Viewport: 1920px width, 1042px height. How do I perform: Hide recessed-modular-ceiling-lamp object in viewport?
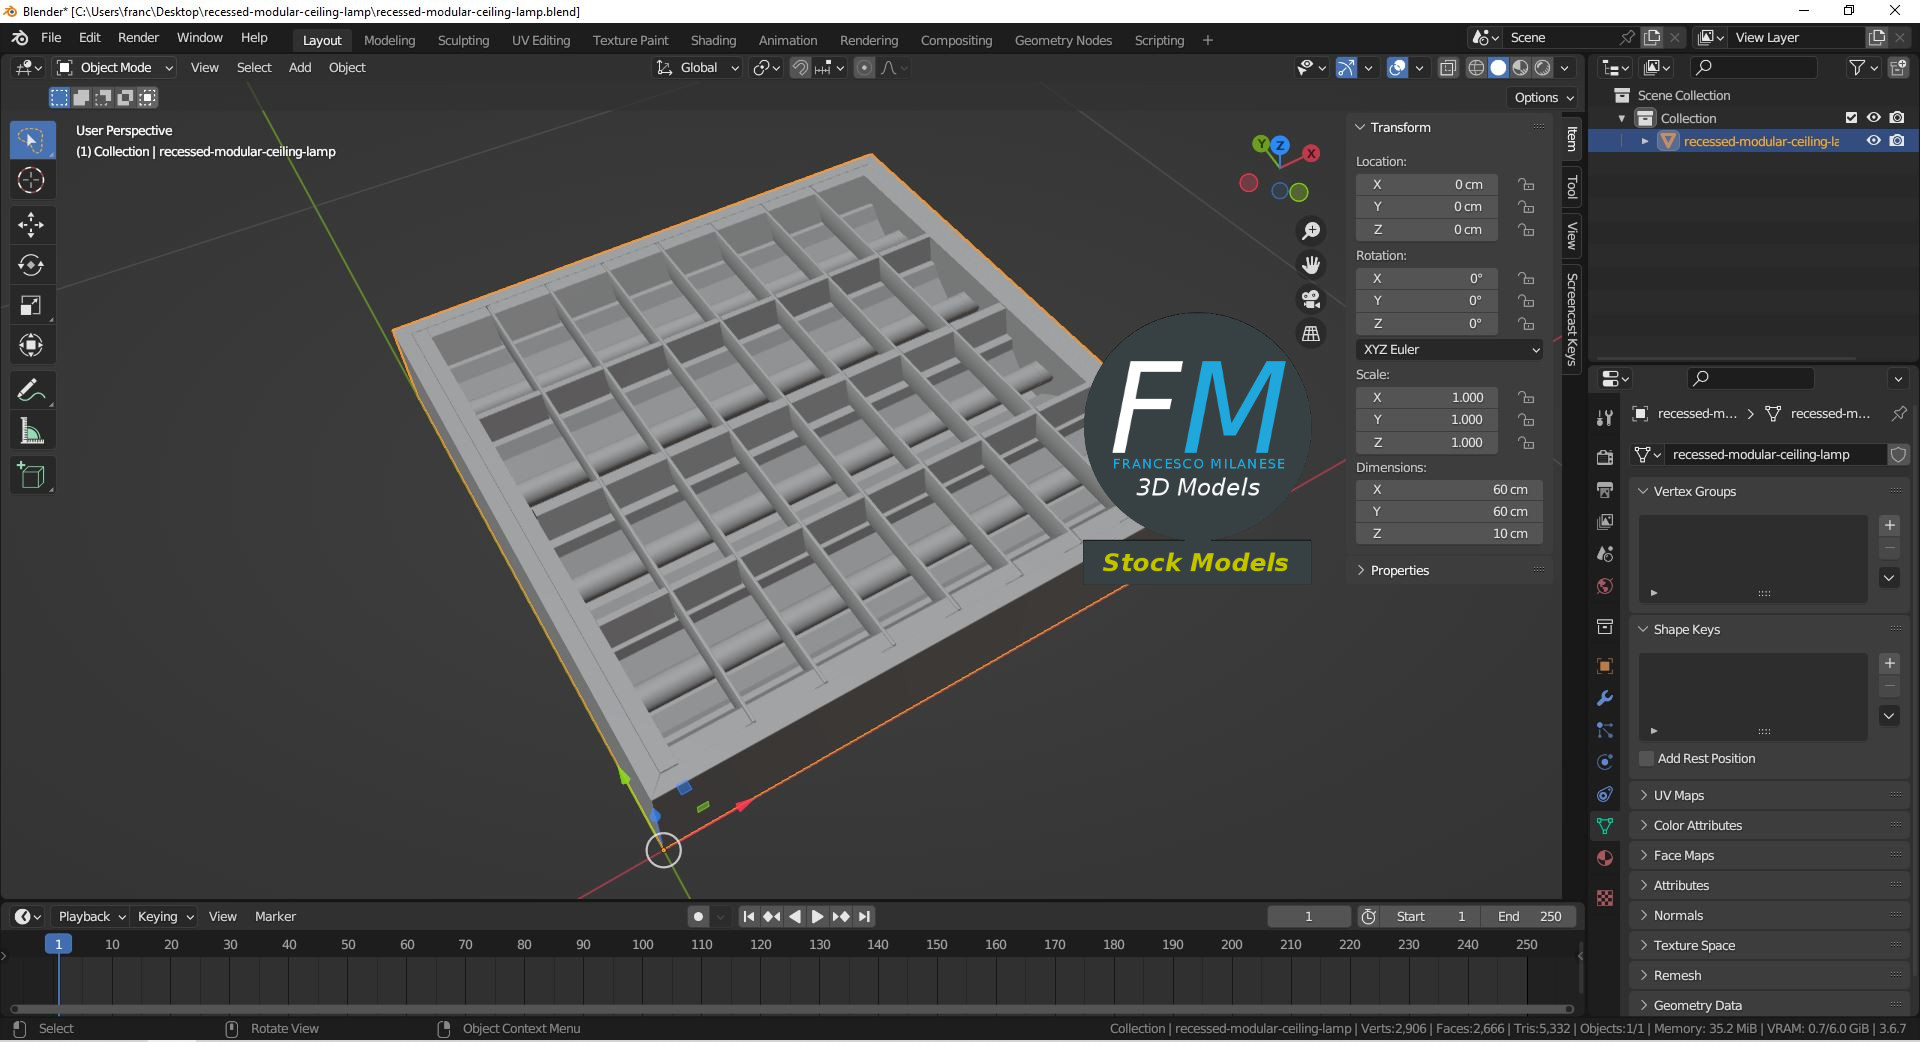click(1874, 141)
